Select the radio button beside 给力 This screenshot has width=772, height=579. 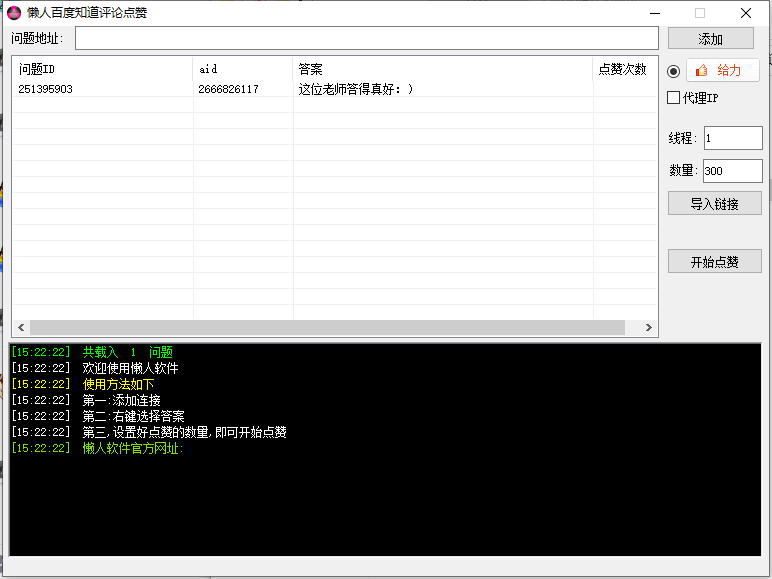674,71
